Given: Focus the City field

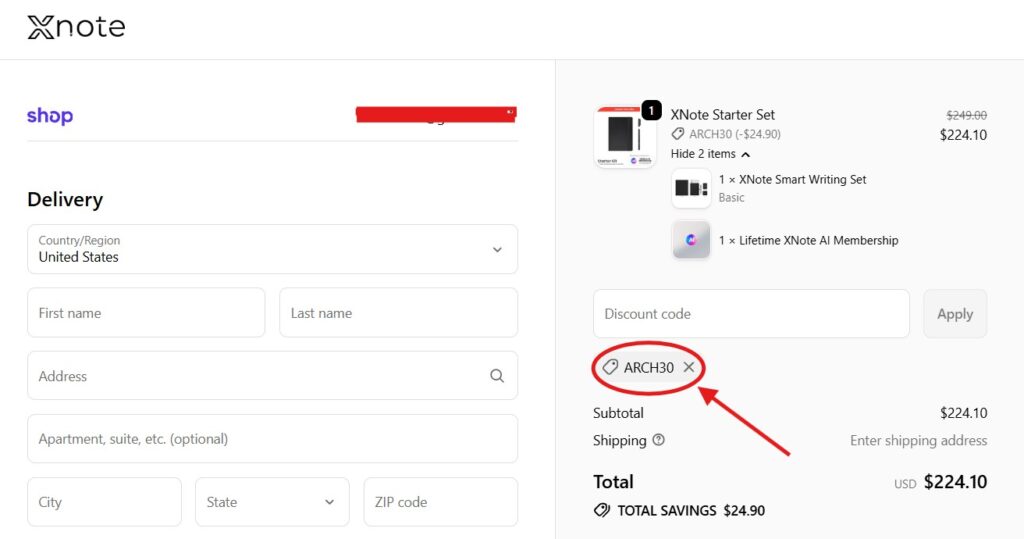Looking at the screenshot, I should point(104,502).
